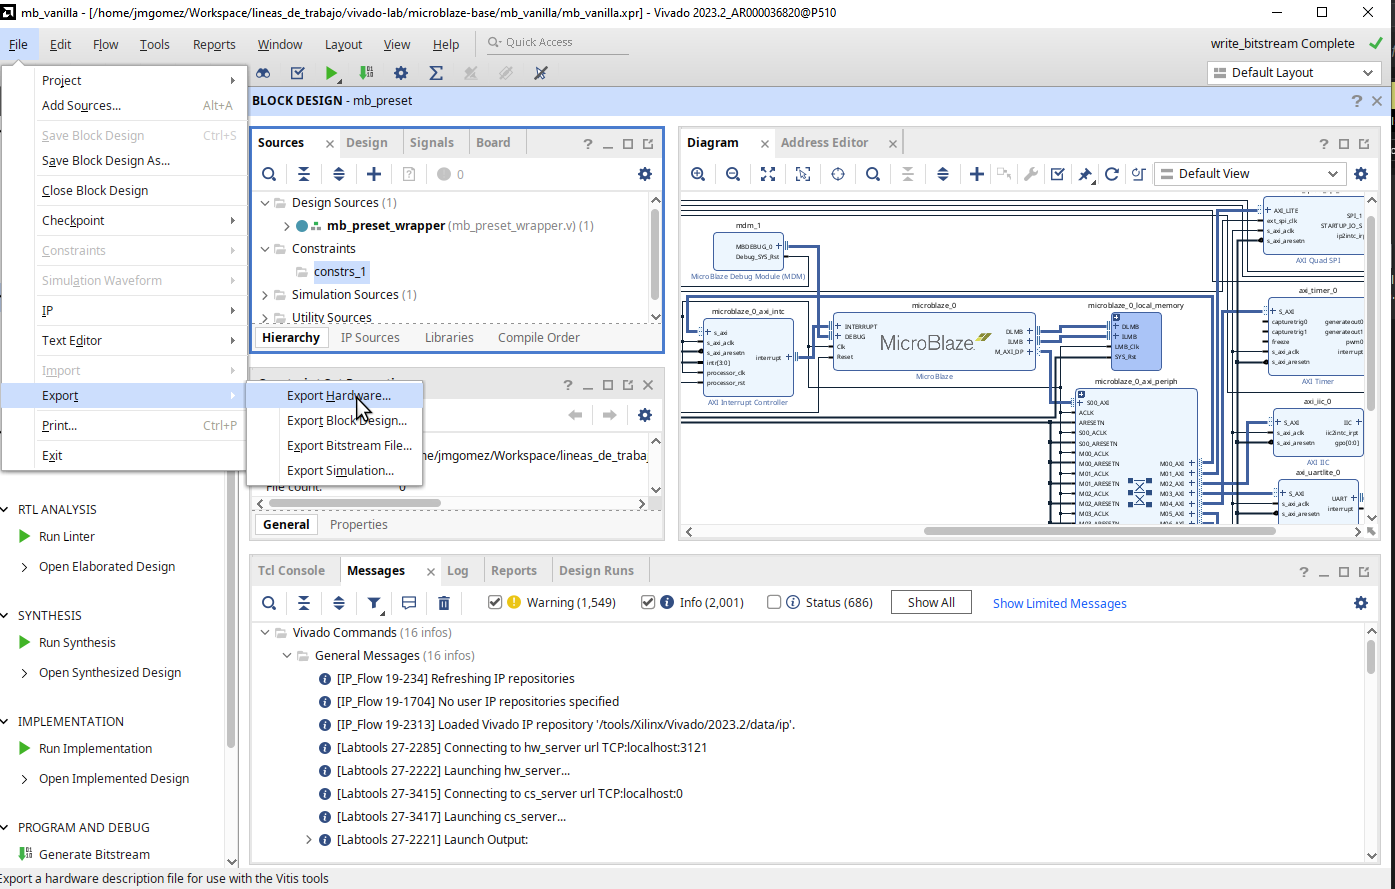The image size is (1395, 889).
Task: Search in the Sources panel
Action: pos(269,174)
